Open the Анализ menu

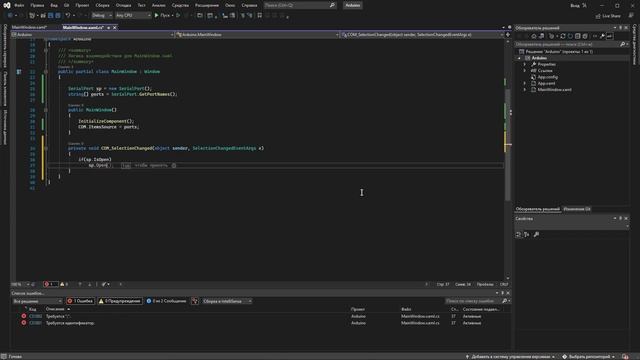(159, 5)
